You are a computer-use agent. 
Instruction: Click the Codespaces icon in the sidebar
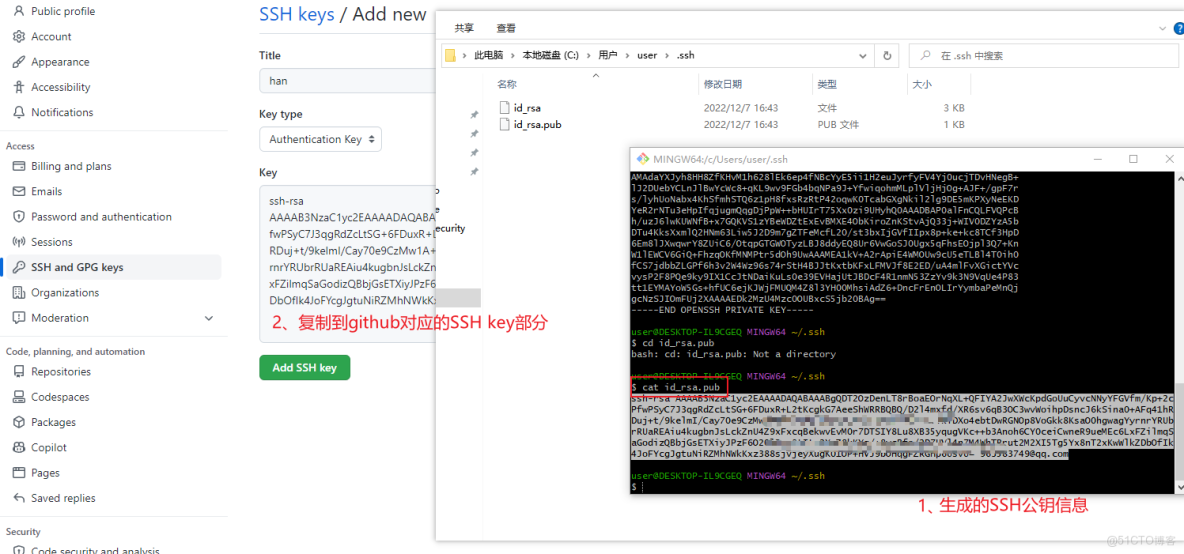19,397
